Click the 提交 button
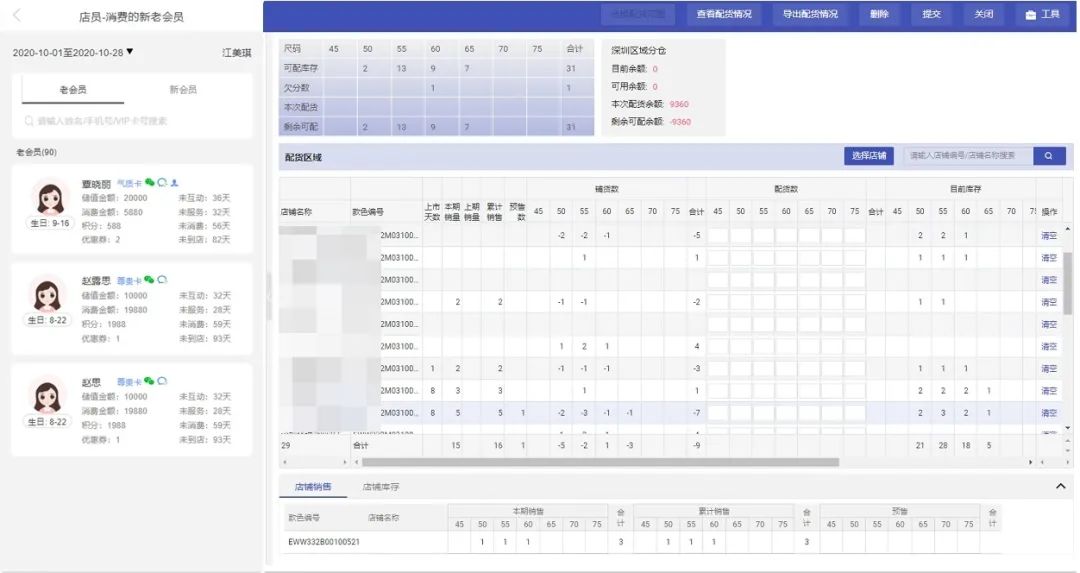Viewport: 1080px width, 573px height. (931, 14)
